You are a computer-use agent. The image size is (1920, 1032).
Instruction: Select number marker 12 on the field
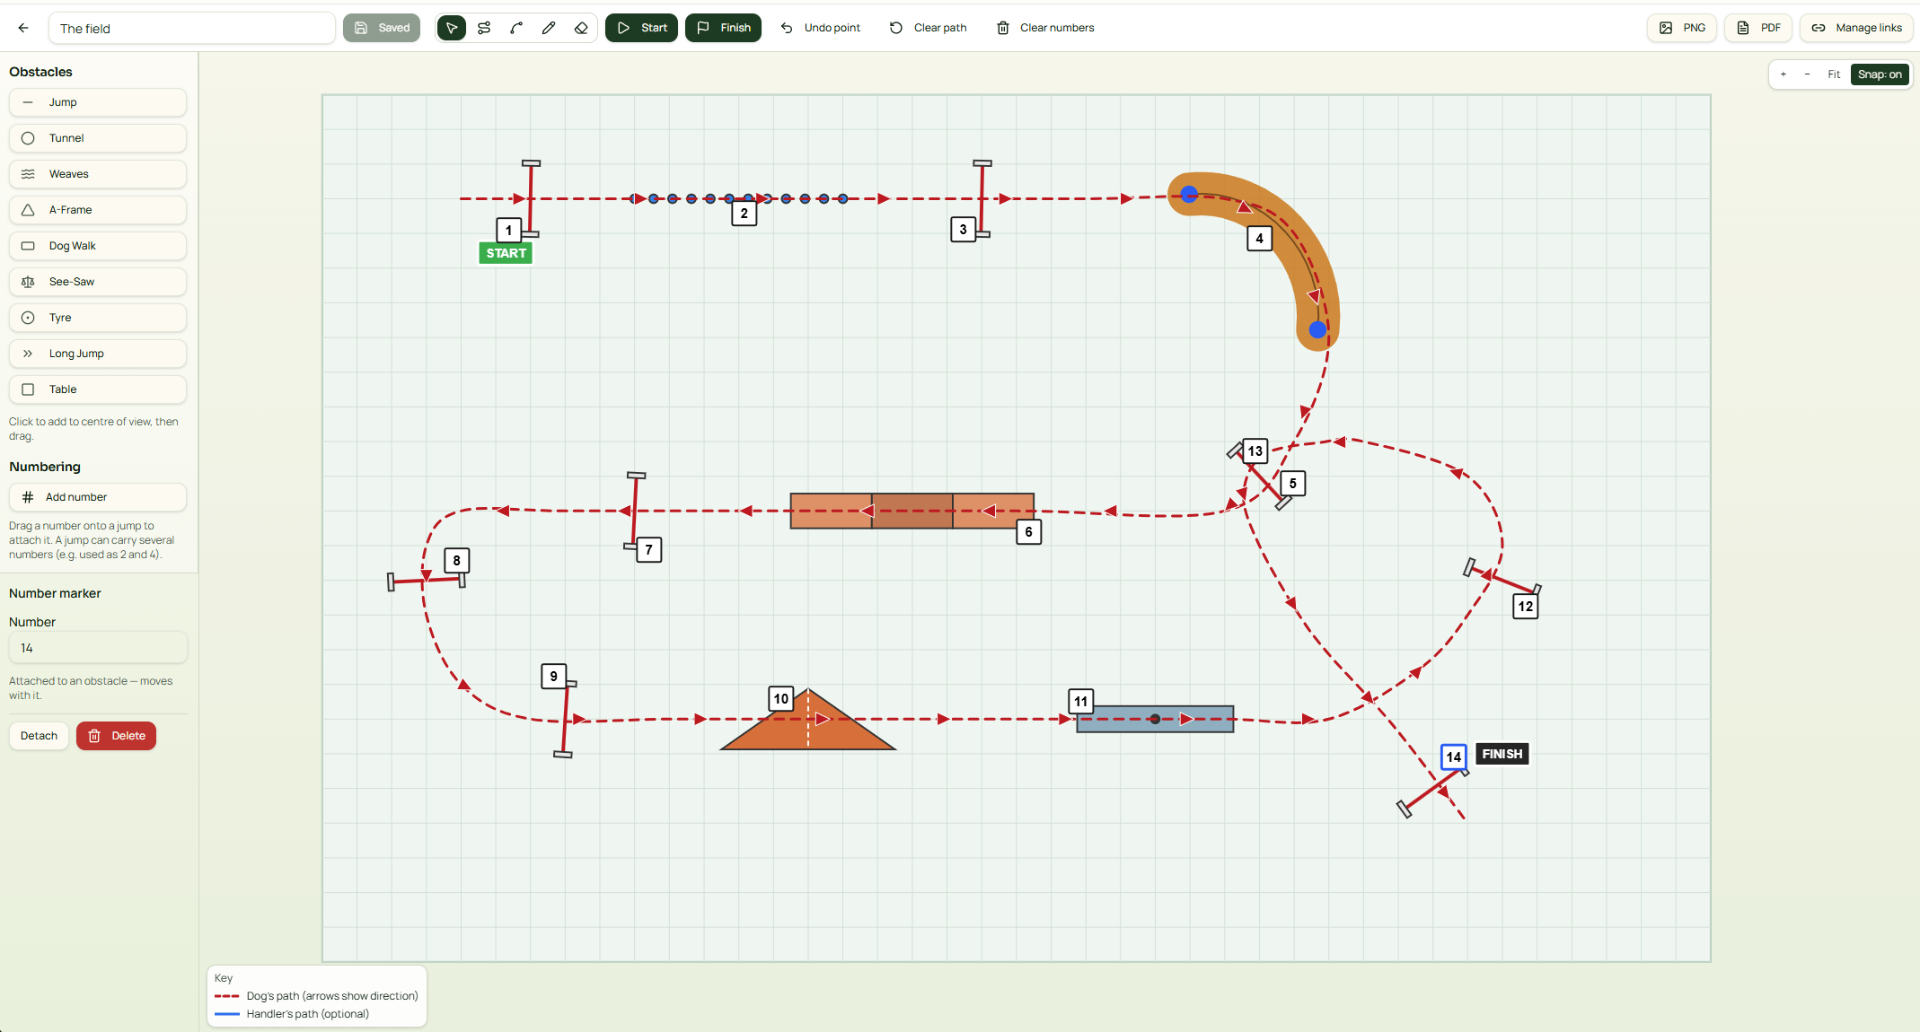coord(1525,606)
